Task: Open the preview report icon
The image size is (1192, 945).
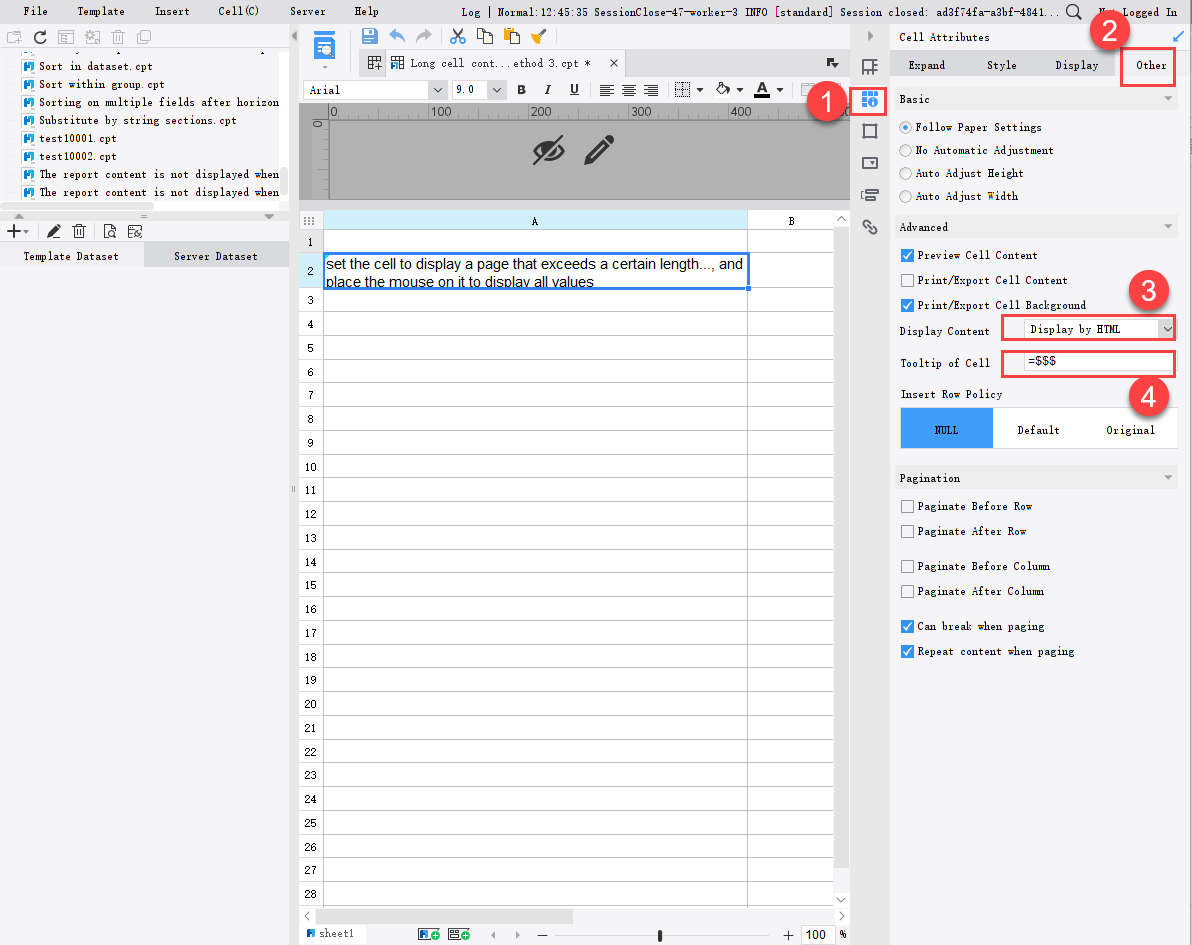Action: click(325, 47)
